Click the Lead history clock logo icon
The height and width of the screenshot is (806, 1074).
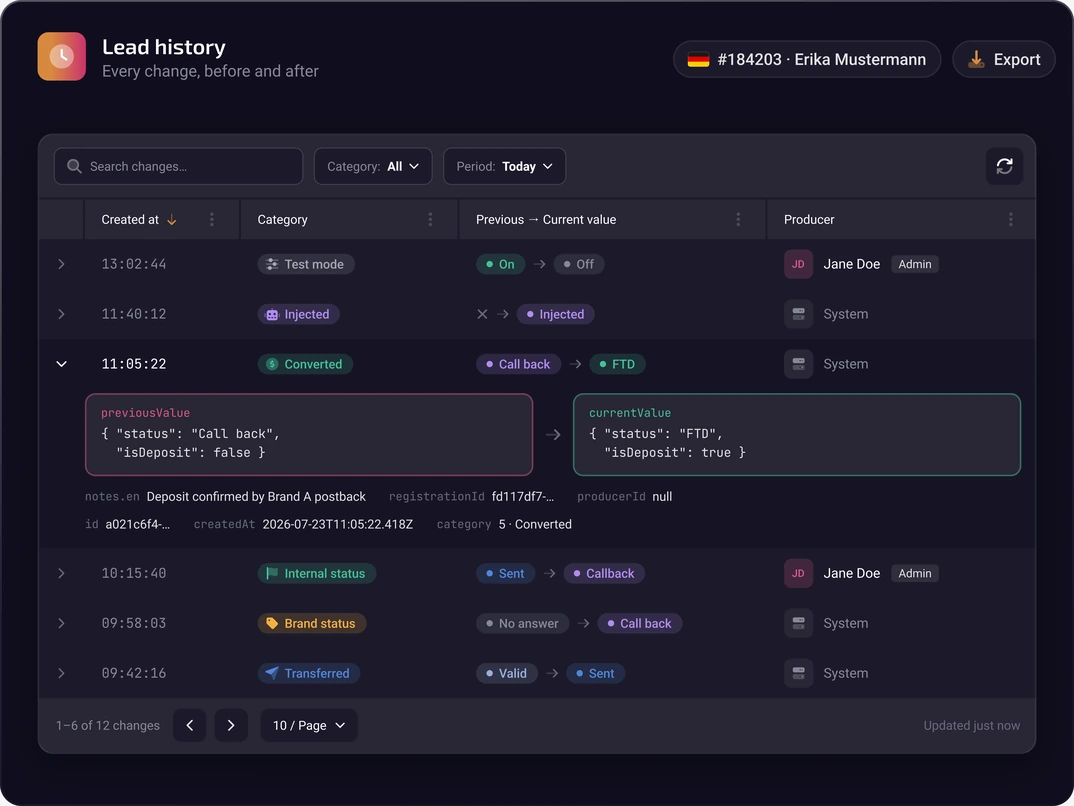coord(62,56)
